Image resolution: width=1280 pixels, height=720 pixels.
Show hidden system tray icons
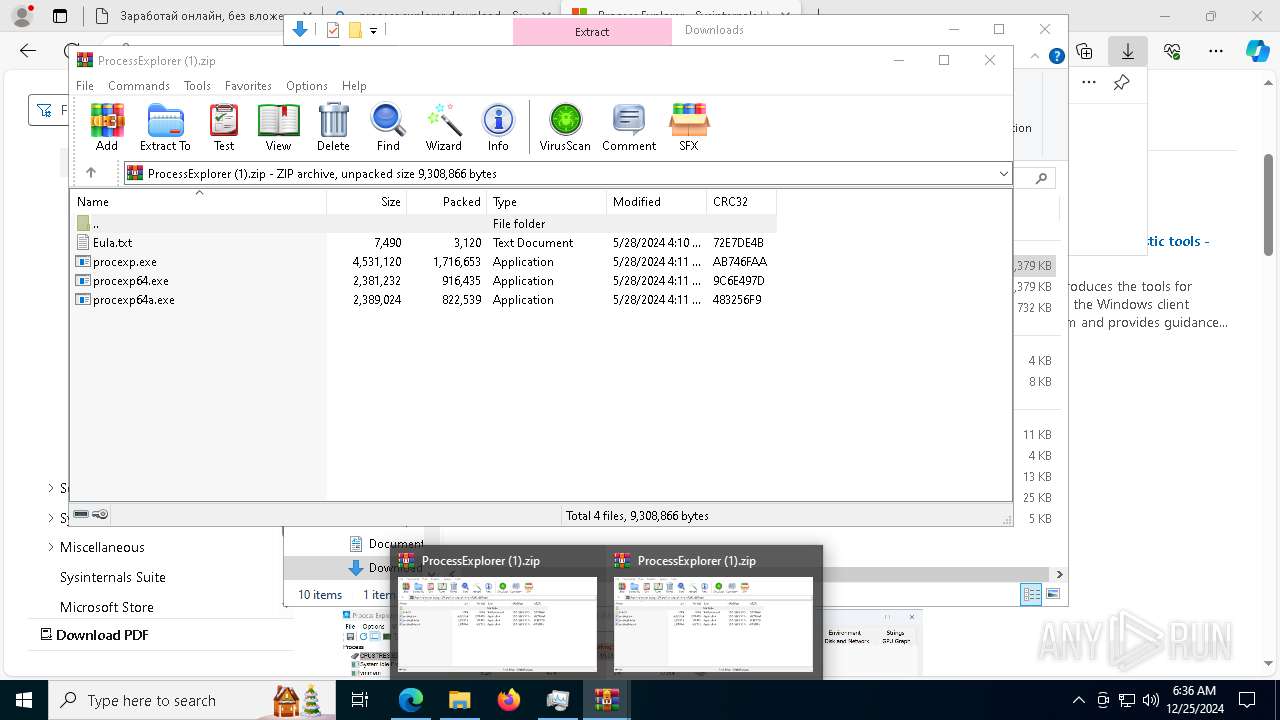point(1078,700)
